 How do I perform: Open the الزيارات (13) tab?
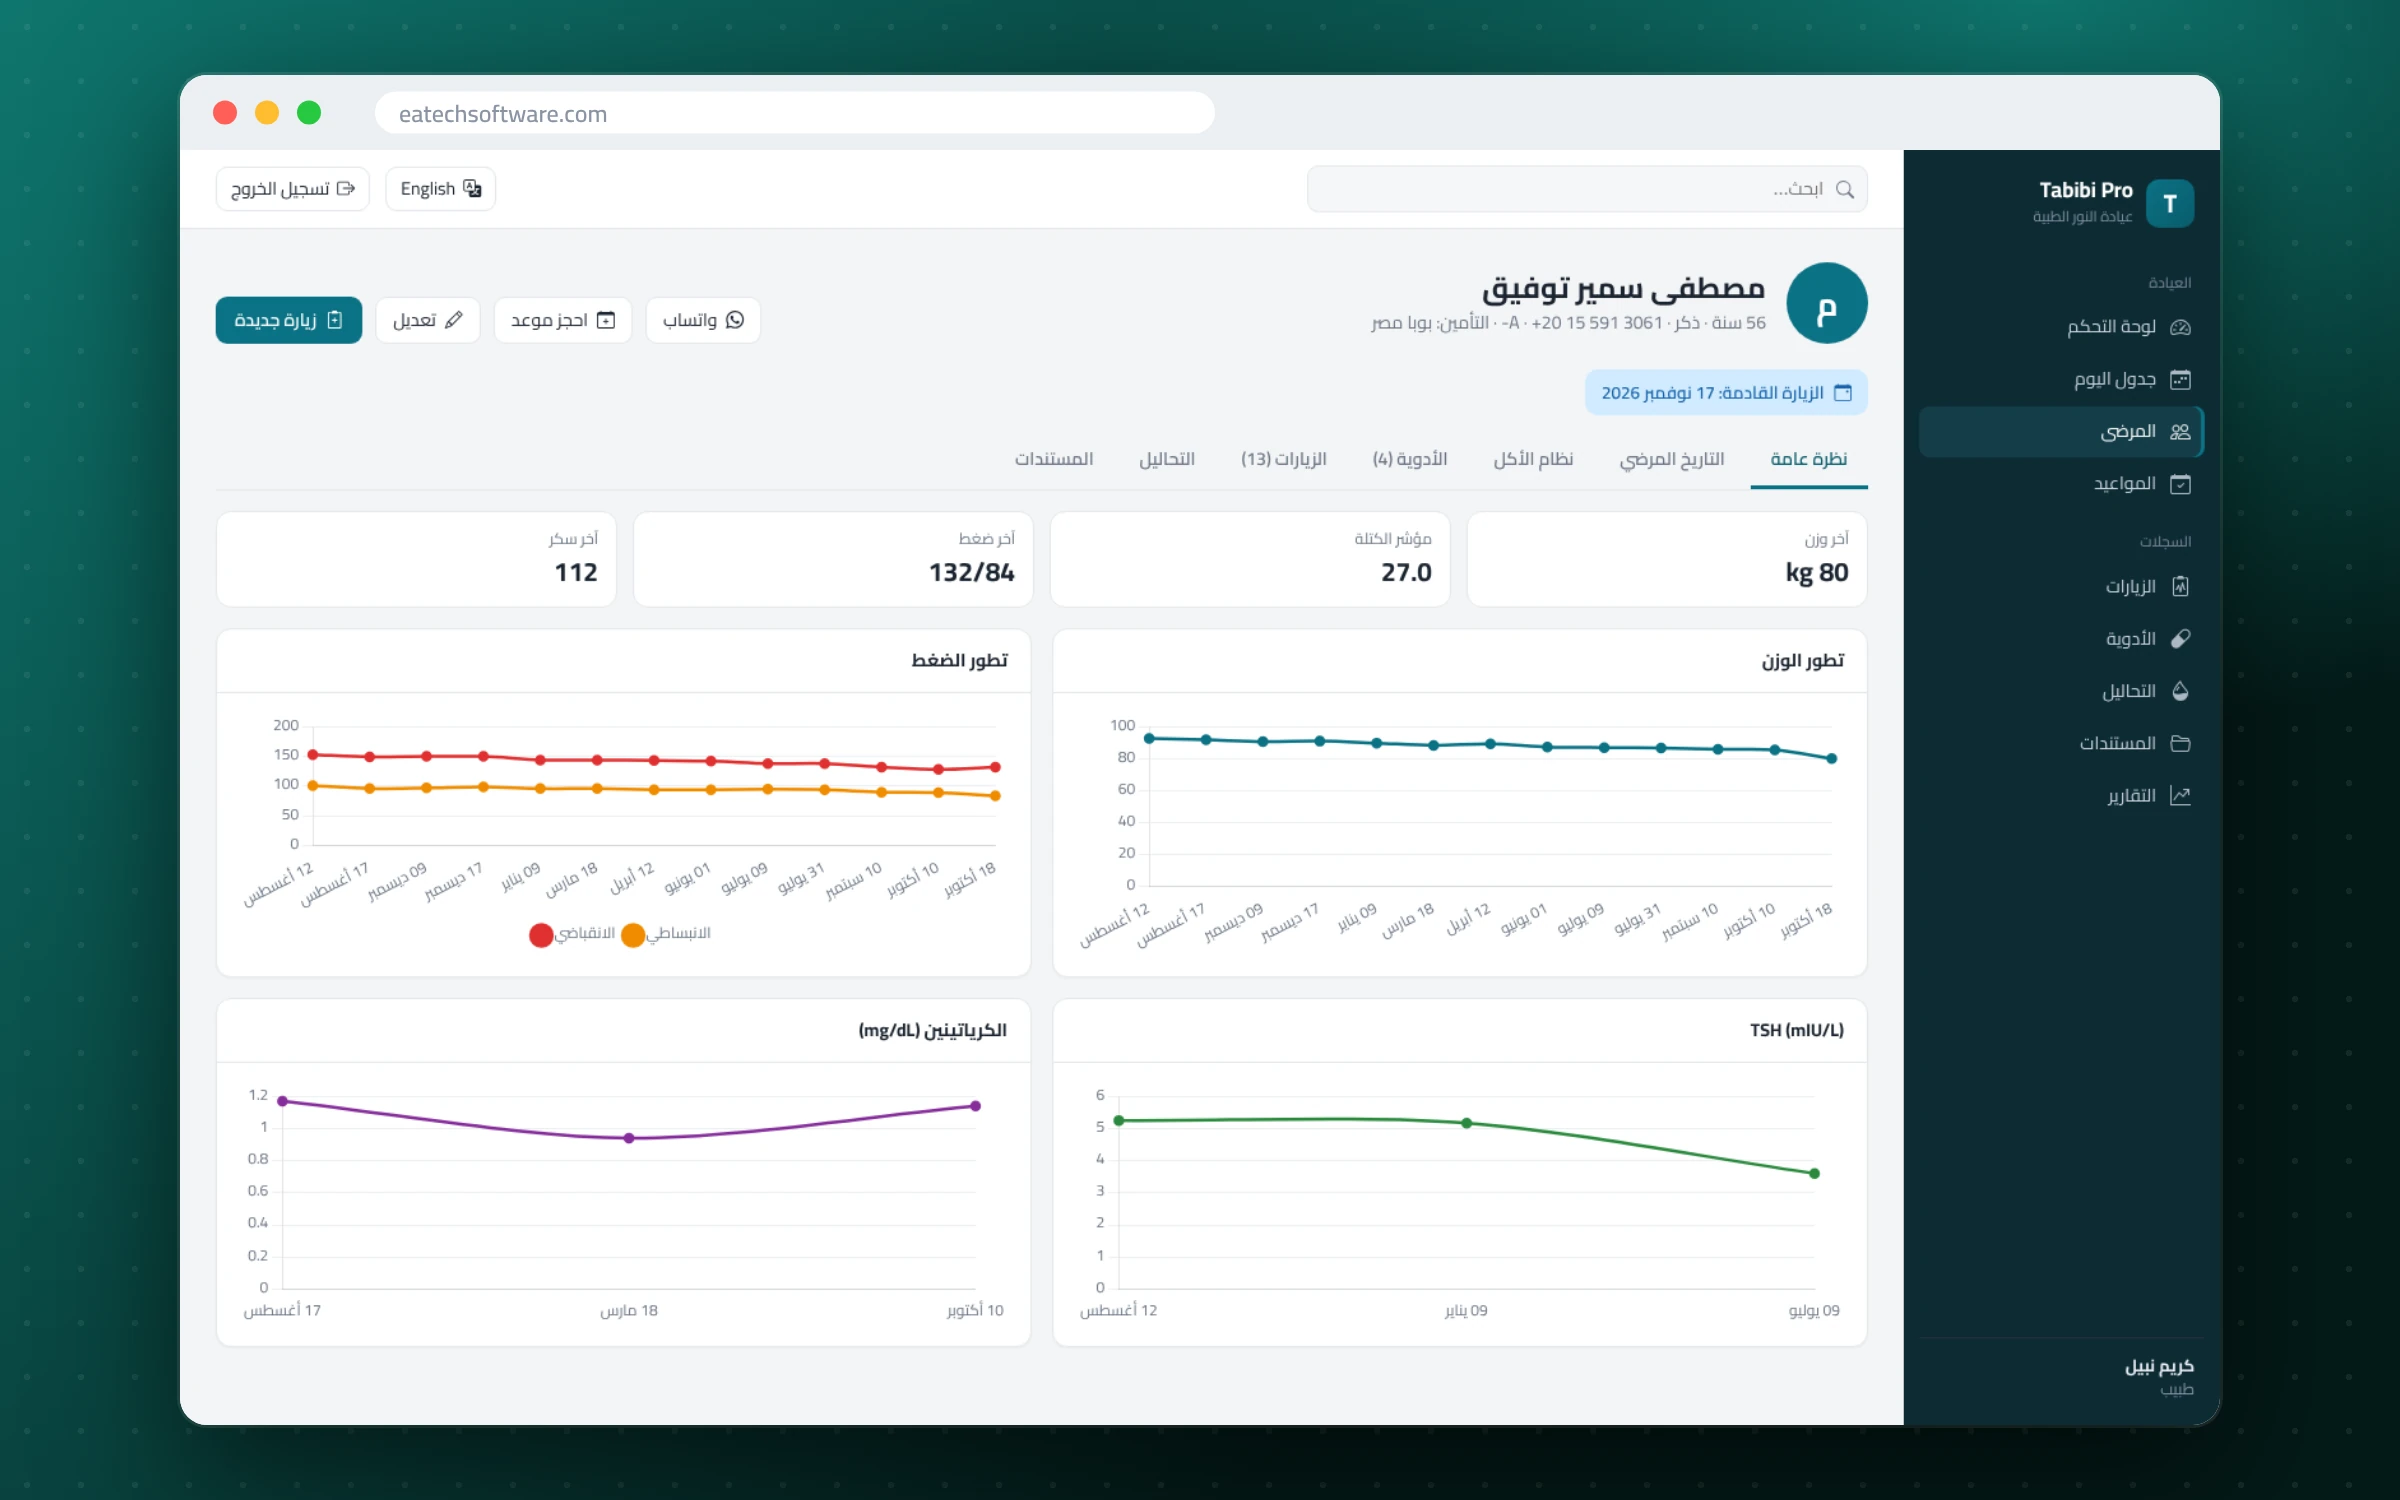1283,459
